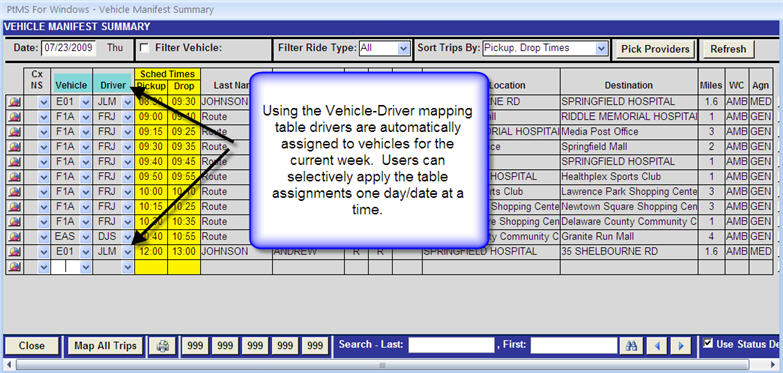Click row icon on the blank last row
Image resolution: width=783 pixels, height=373 pixels.
(14, 267)
